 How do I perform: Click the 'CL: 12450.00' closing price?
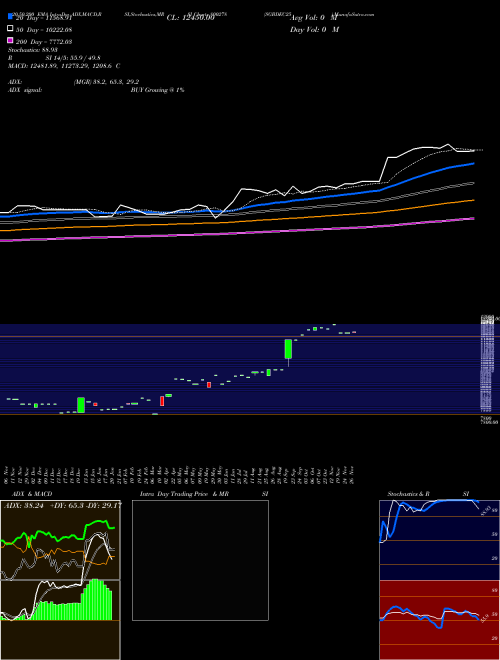click(x=191, y=18)
